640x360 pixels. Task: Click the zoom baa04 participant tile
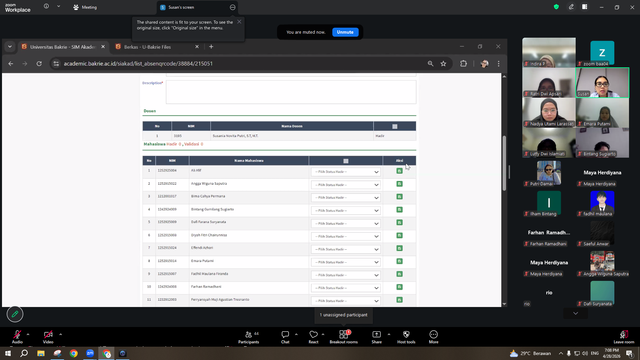point(602,53)
